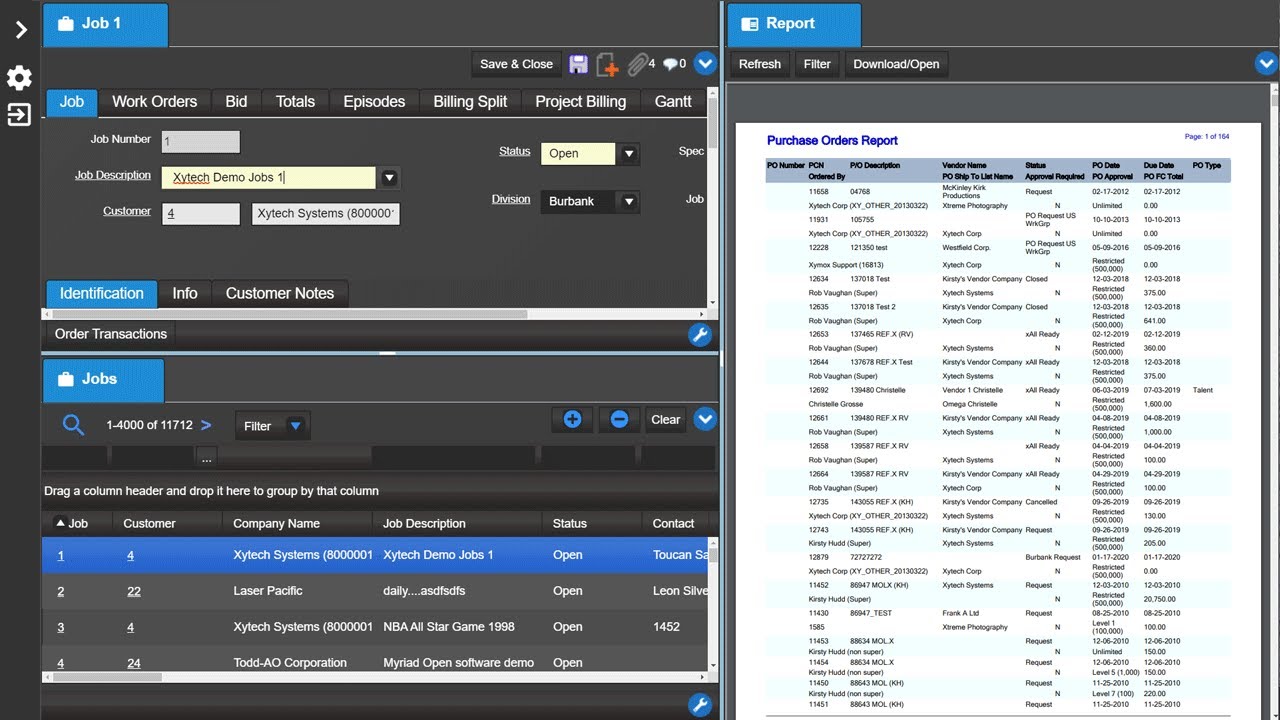
Task: Expand the Report panel round chevron menu
Action: click(x=1265, y=64)
